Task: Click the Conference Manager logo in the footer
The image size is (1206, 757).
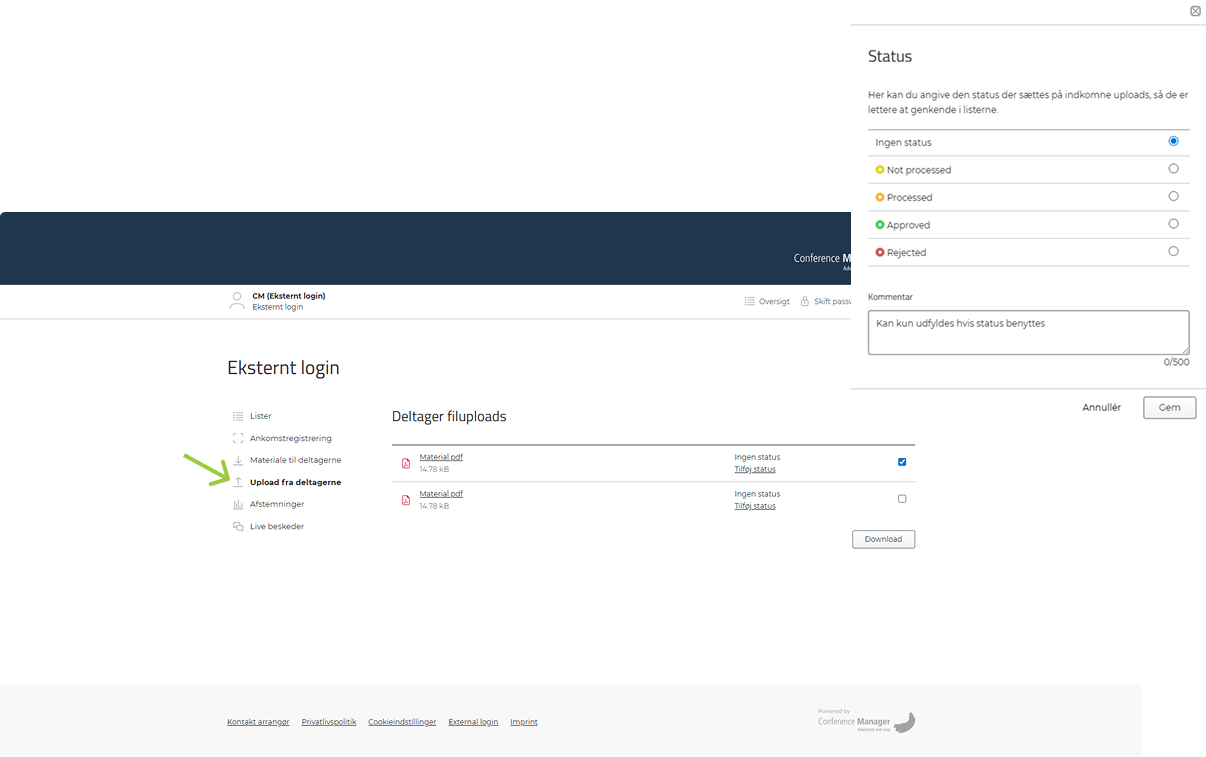Action: 866,721
